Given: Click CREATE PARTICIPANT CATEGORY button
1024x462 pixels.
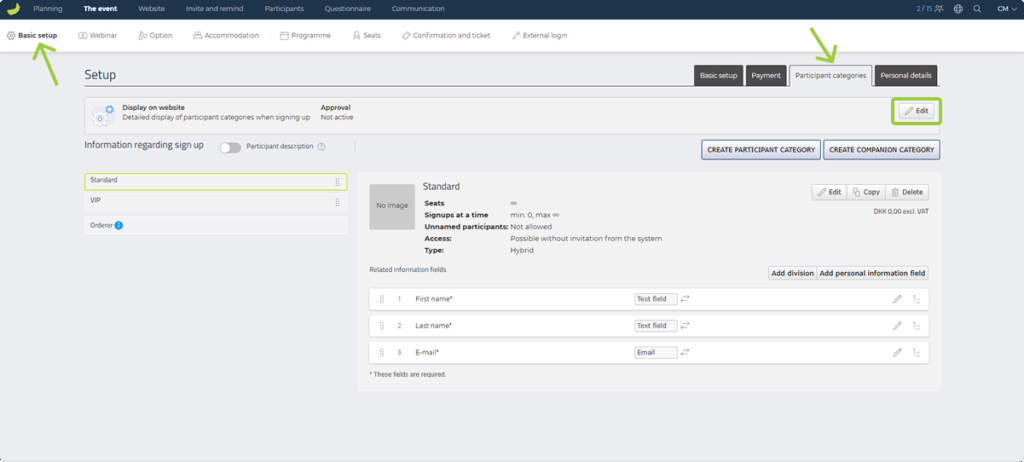Looking at the screenshot, I should [x=761, y=150].
